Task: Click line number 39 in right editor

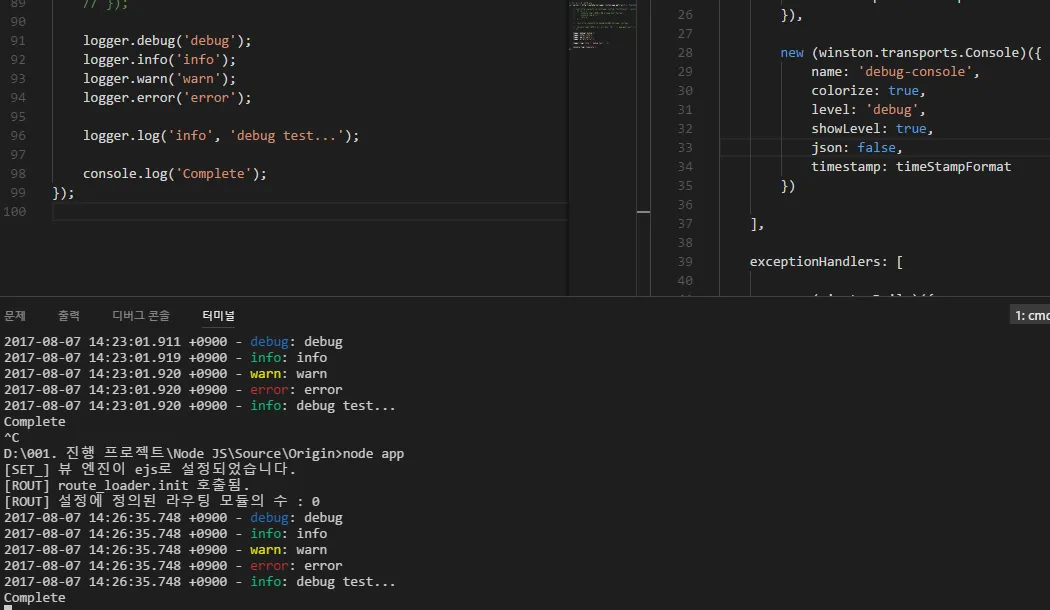Action: (x=685, y=262)
